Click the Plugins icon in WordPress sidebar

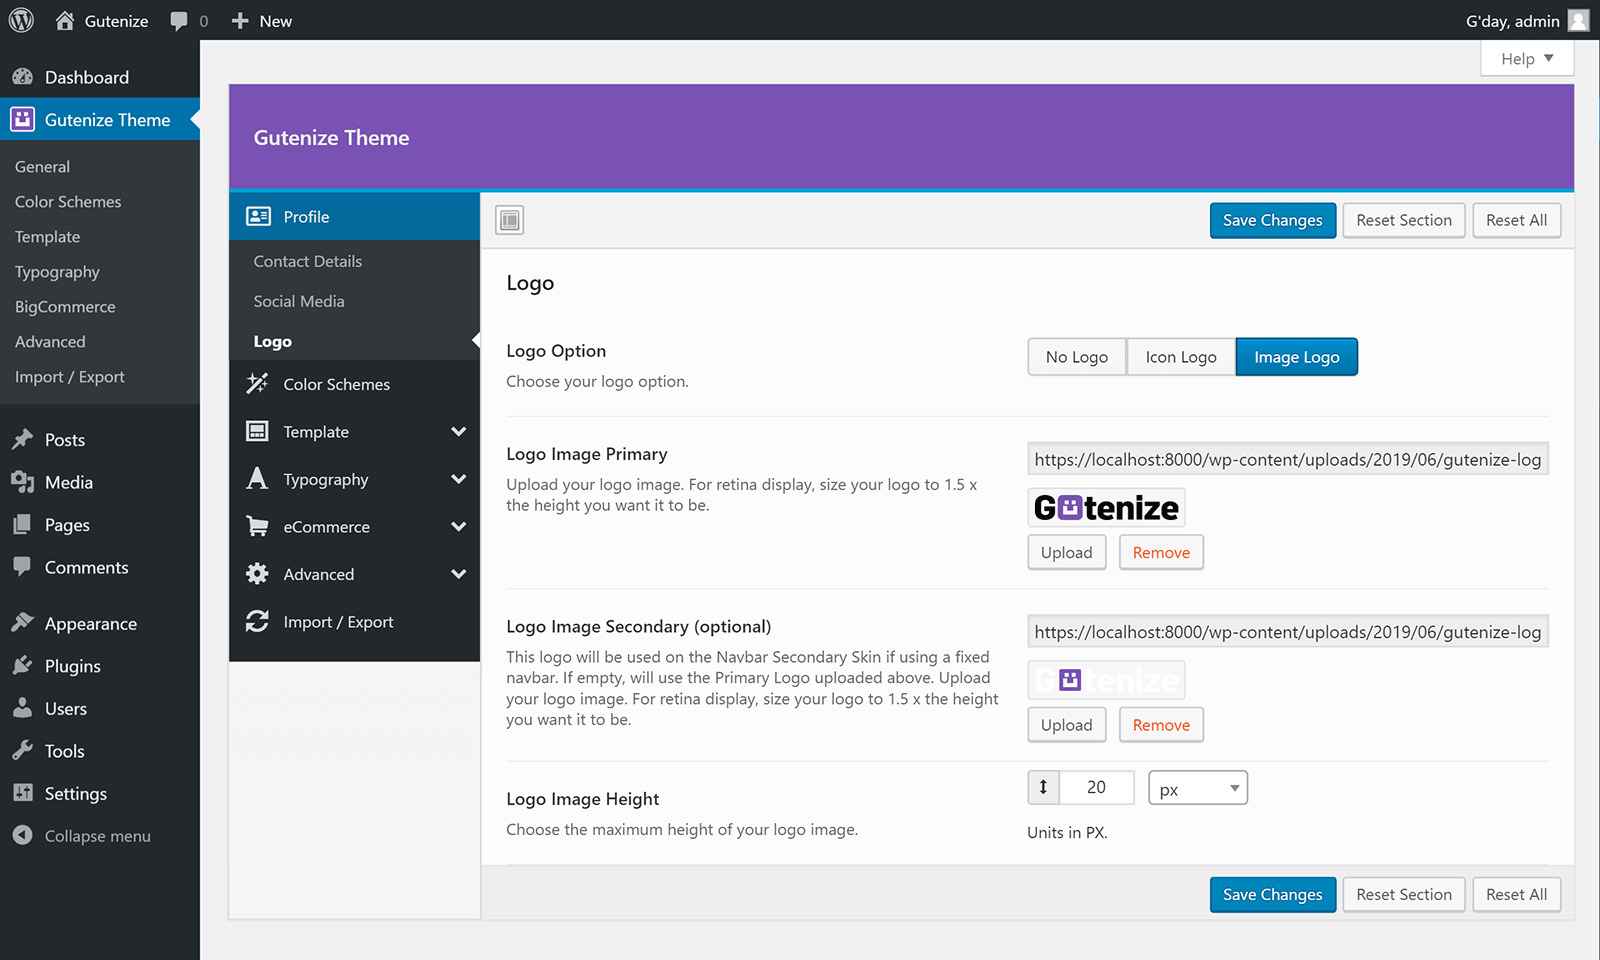click(x=23, y=666)
